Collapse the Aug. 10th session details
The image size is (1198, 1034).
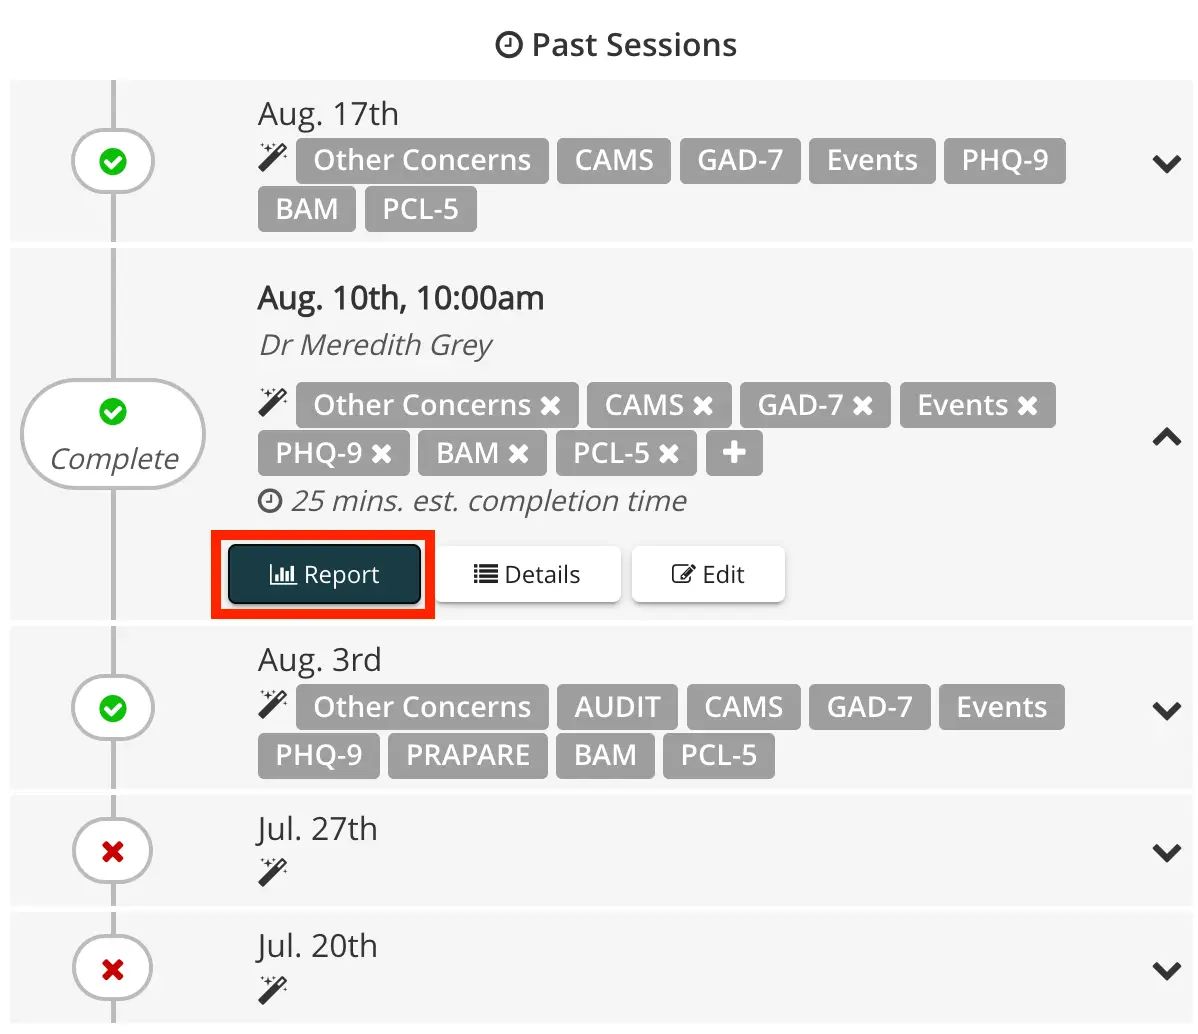pyautogui.click(x=1166, y=437)
